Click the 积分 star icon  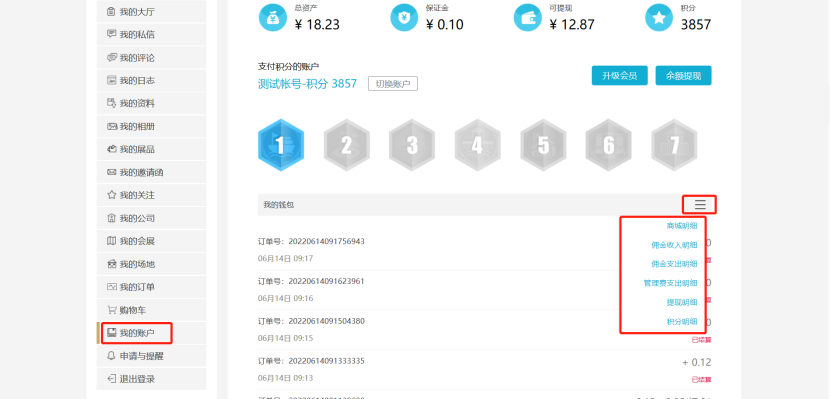point(658,17)
